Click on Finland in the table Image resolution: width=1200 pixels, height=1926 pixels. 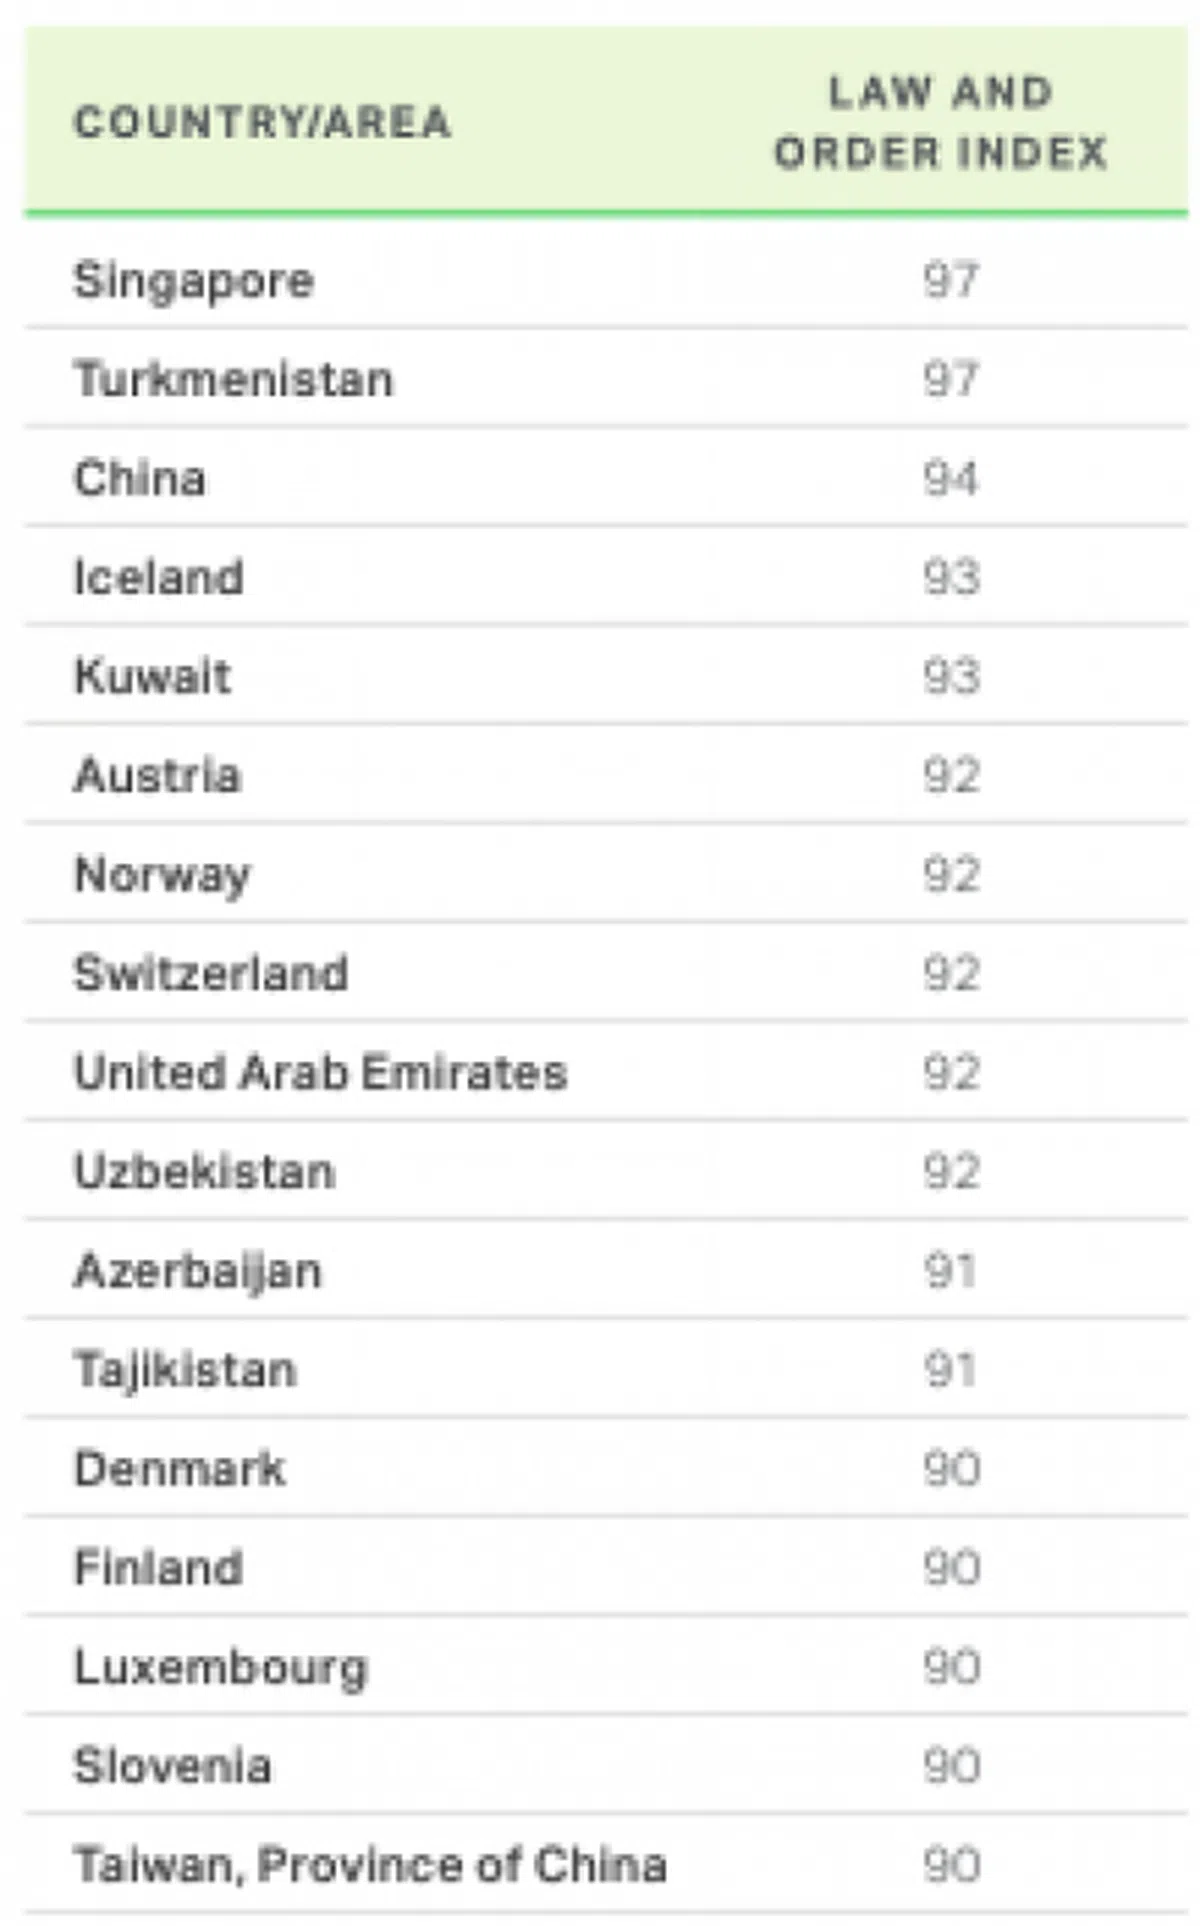click(x=159, y=1567)
